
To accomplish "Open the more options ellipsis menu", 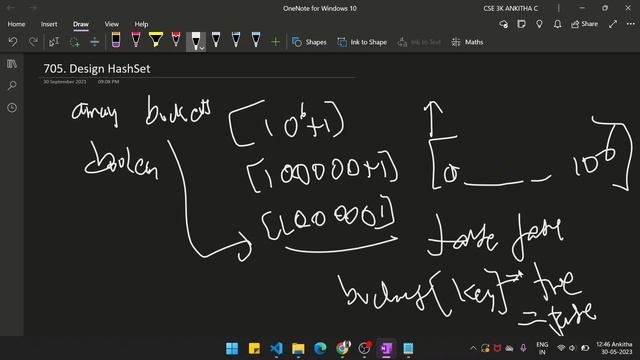I will pyautogui.click(x=631, y=24).
